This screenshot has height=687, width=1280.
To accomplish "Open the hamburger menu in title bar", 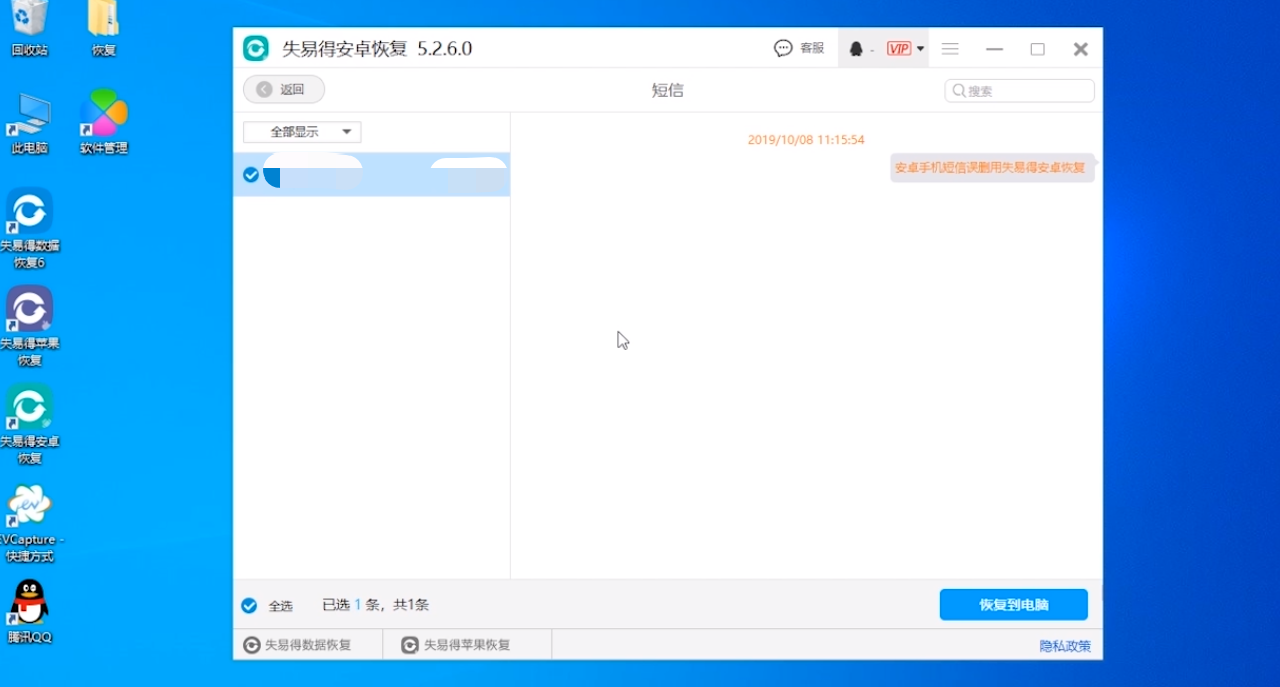I will [950, 49].
